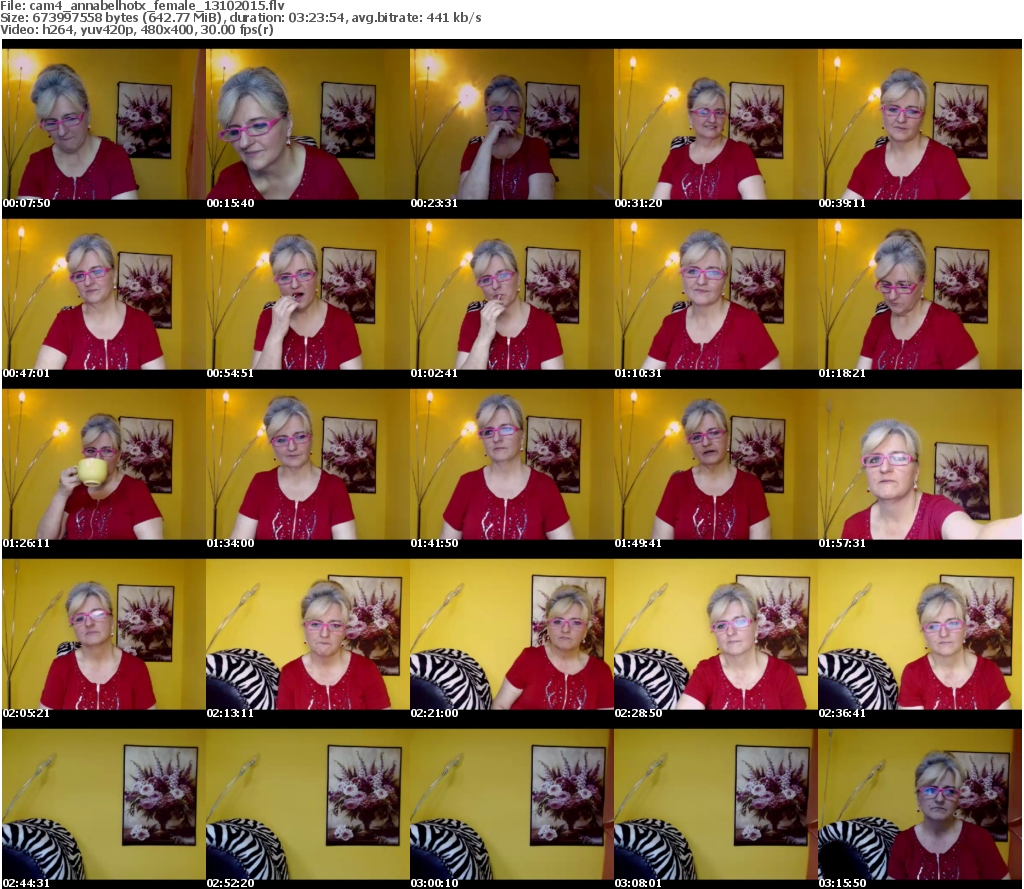
Task: Select the thumbnail at 01:49:41
Action: coord(715,464)
